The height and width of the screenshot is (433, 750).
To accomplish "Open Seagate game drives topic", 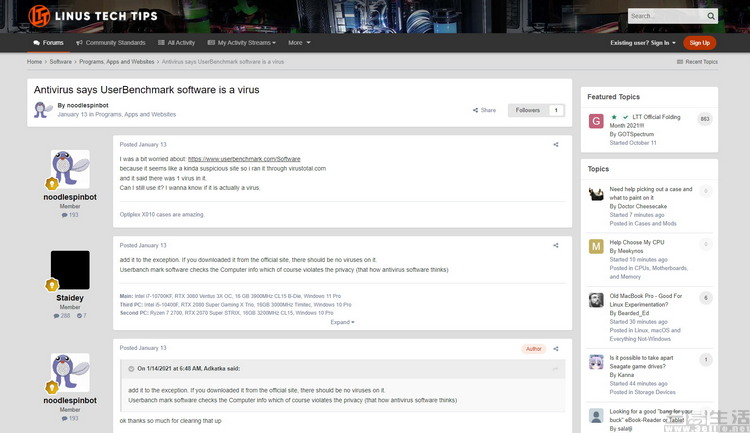I will 641,362.
